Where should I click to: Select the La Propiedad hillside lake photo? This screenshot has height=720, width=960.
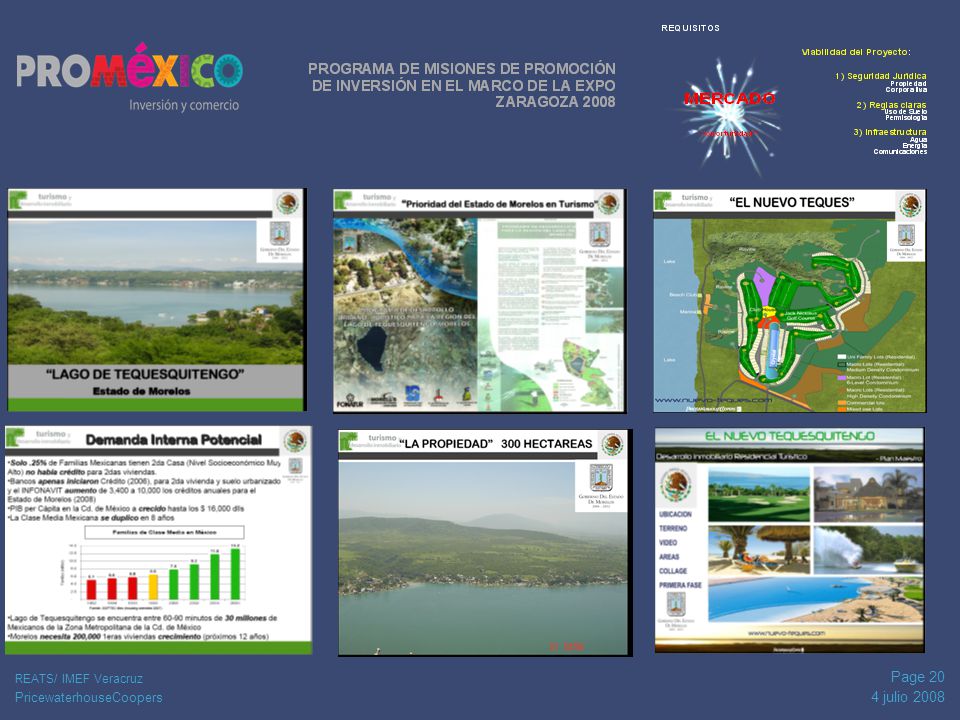(x=483, y=558)
